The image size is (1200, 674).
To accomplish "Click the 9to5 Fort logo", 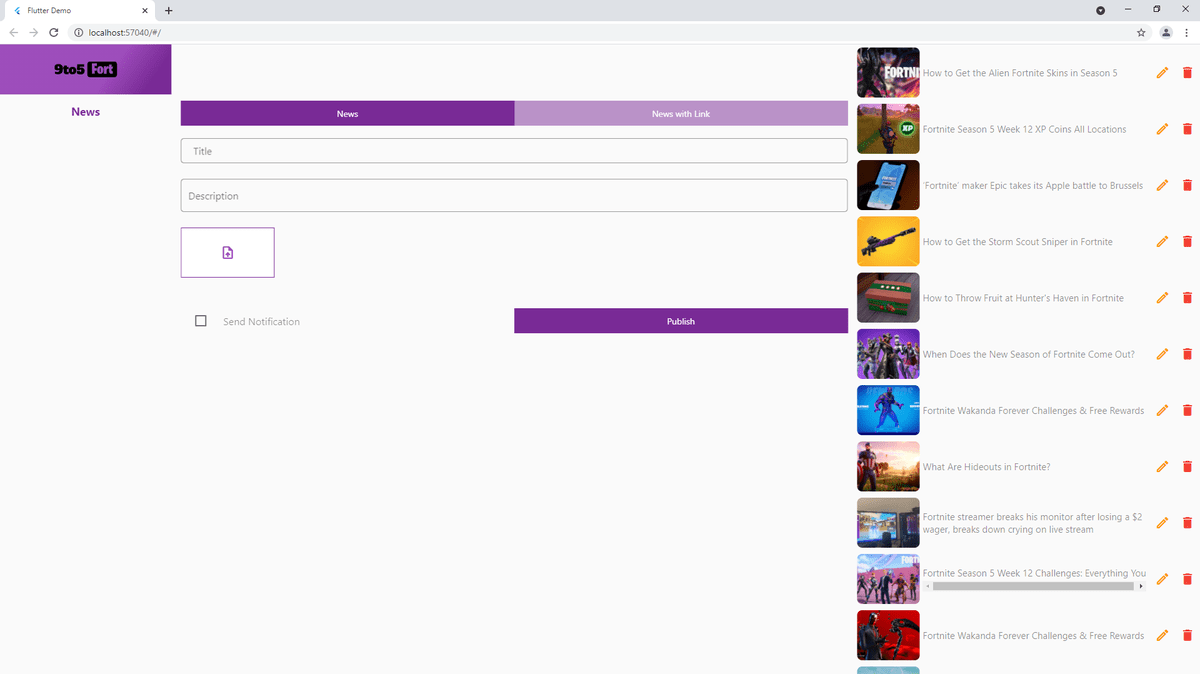I will [85, 69].
